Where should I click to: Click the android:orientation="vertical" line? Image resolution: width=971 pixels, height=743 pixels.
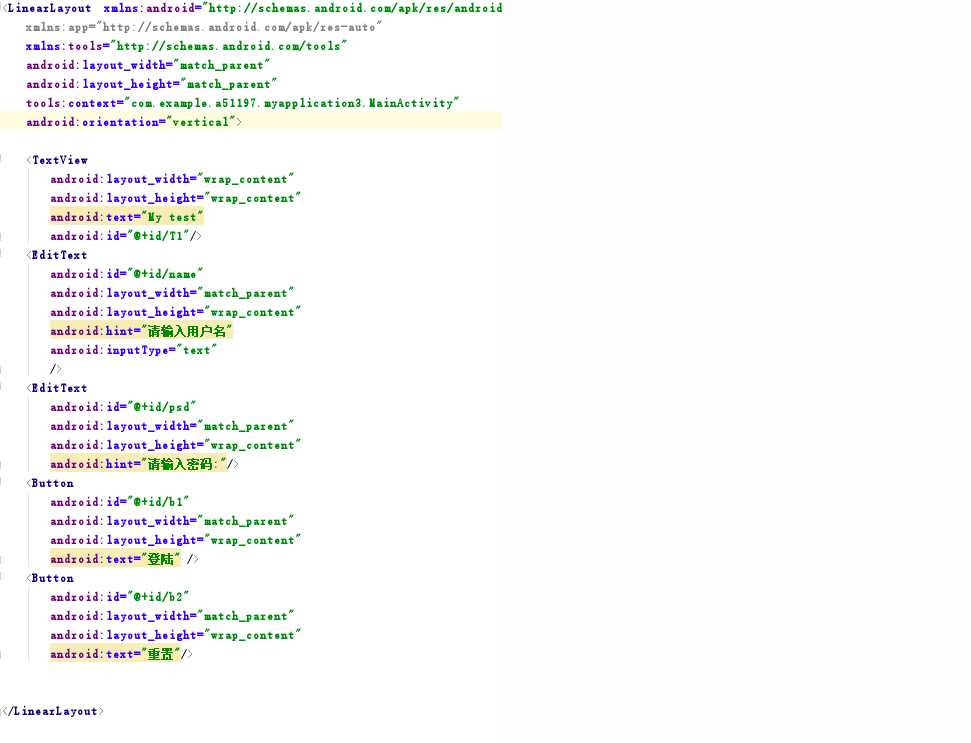click(x=134, y=123)
